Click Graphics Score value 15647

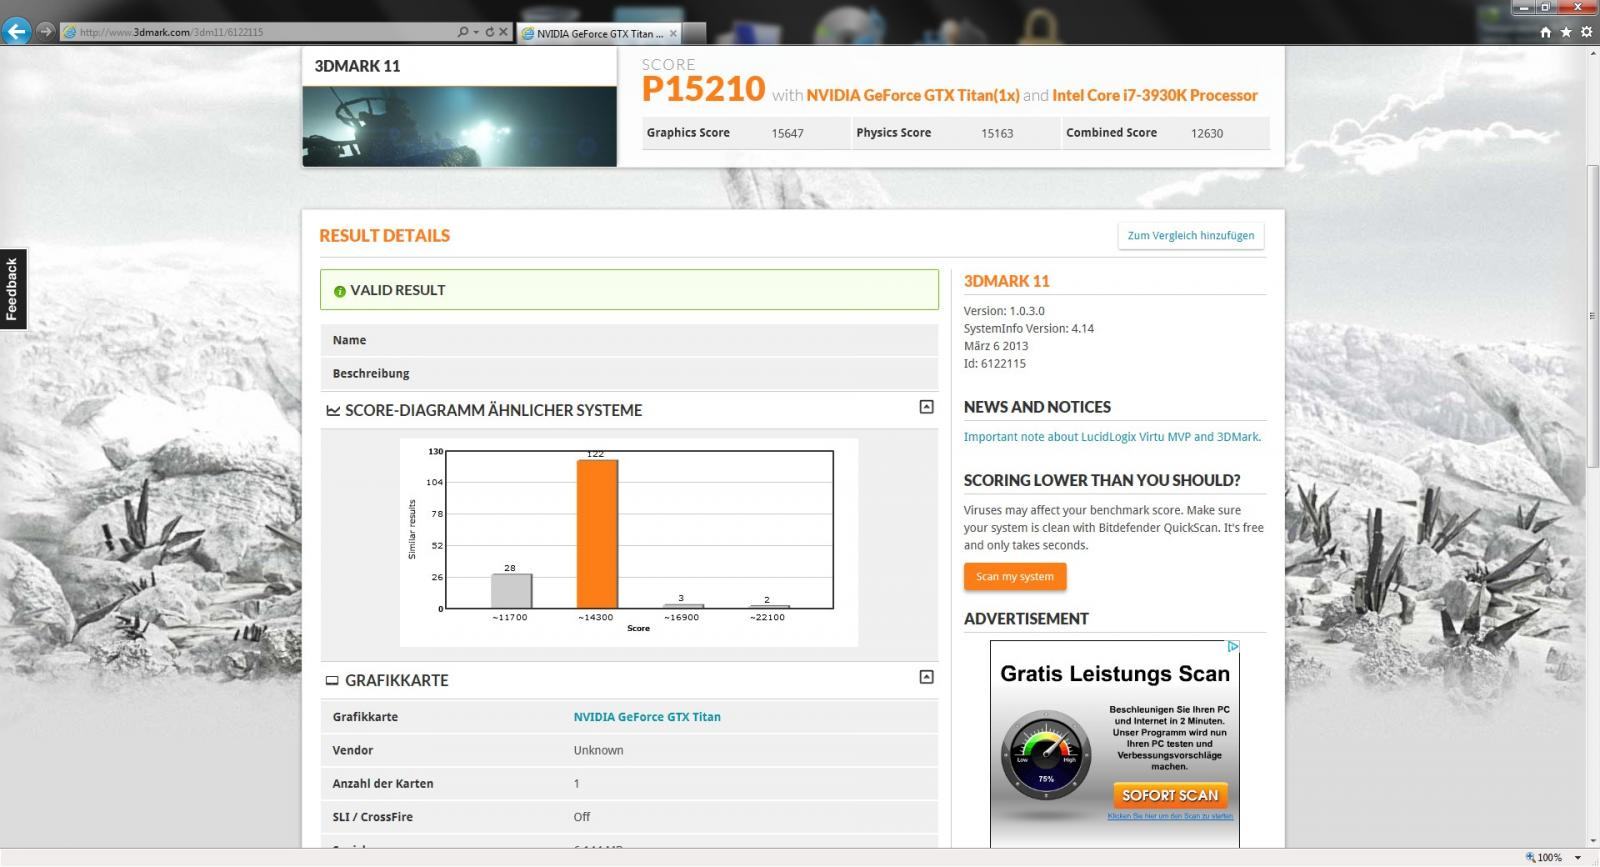(x=787, y=133)
